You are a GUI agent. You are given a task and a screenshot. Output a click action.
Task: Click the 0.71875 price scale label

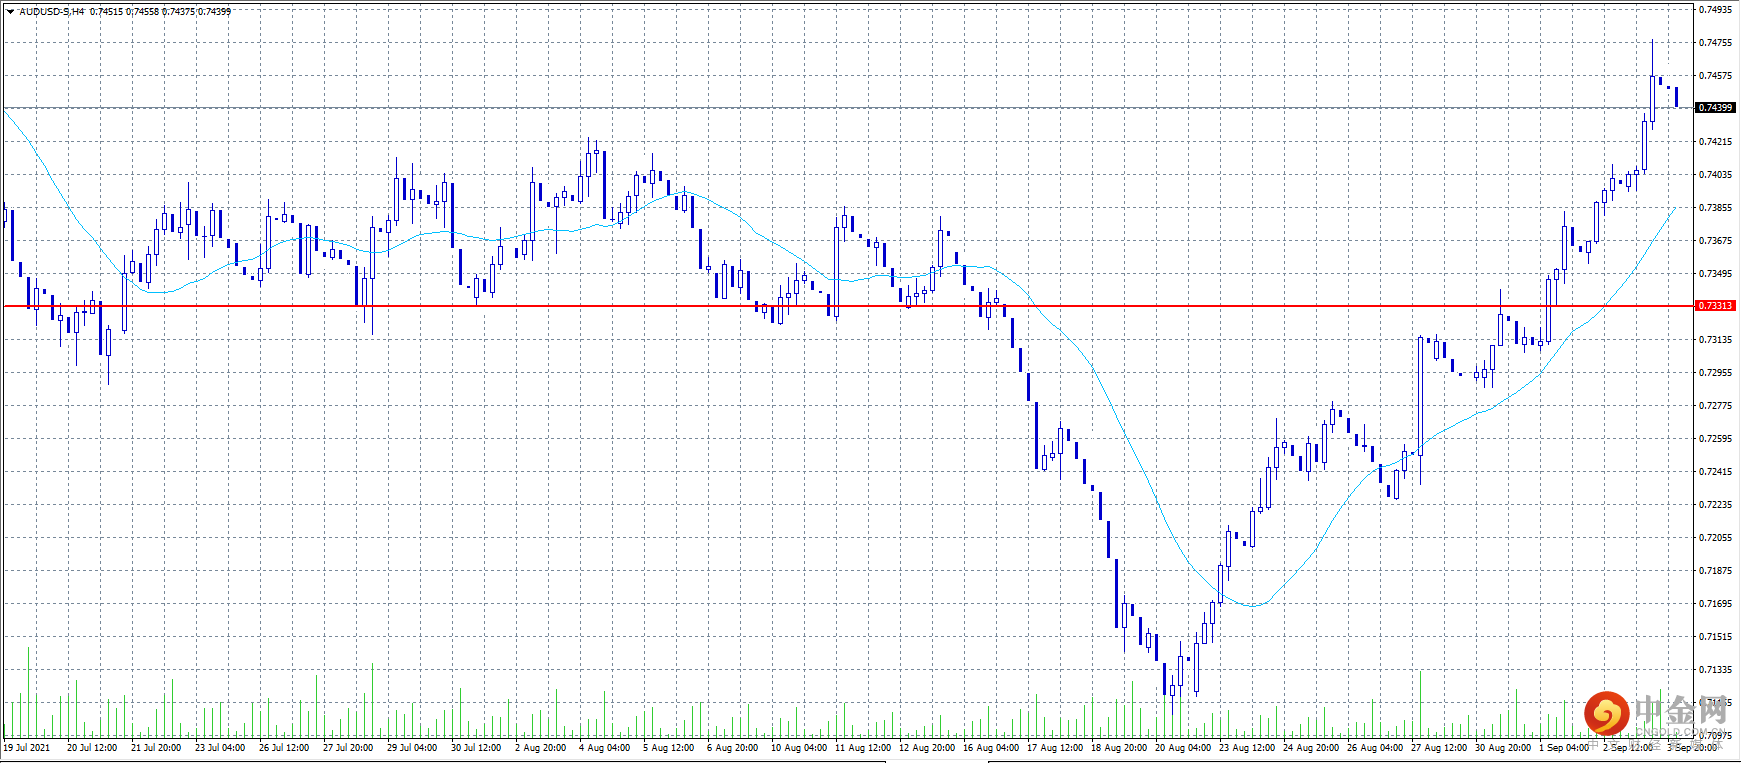1716,571
